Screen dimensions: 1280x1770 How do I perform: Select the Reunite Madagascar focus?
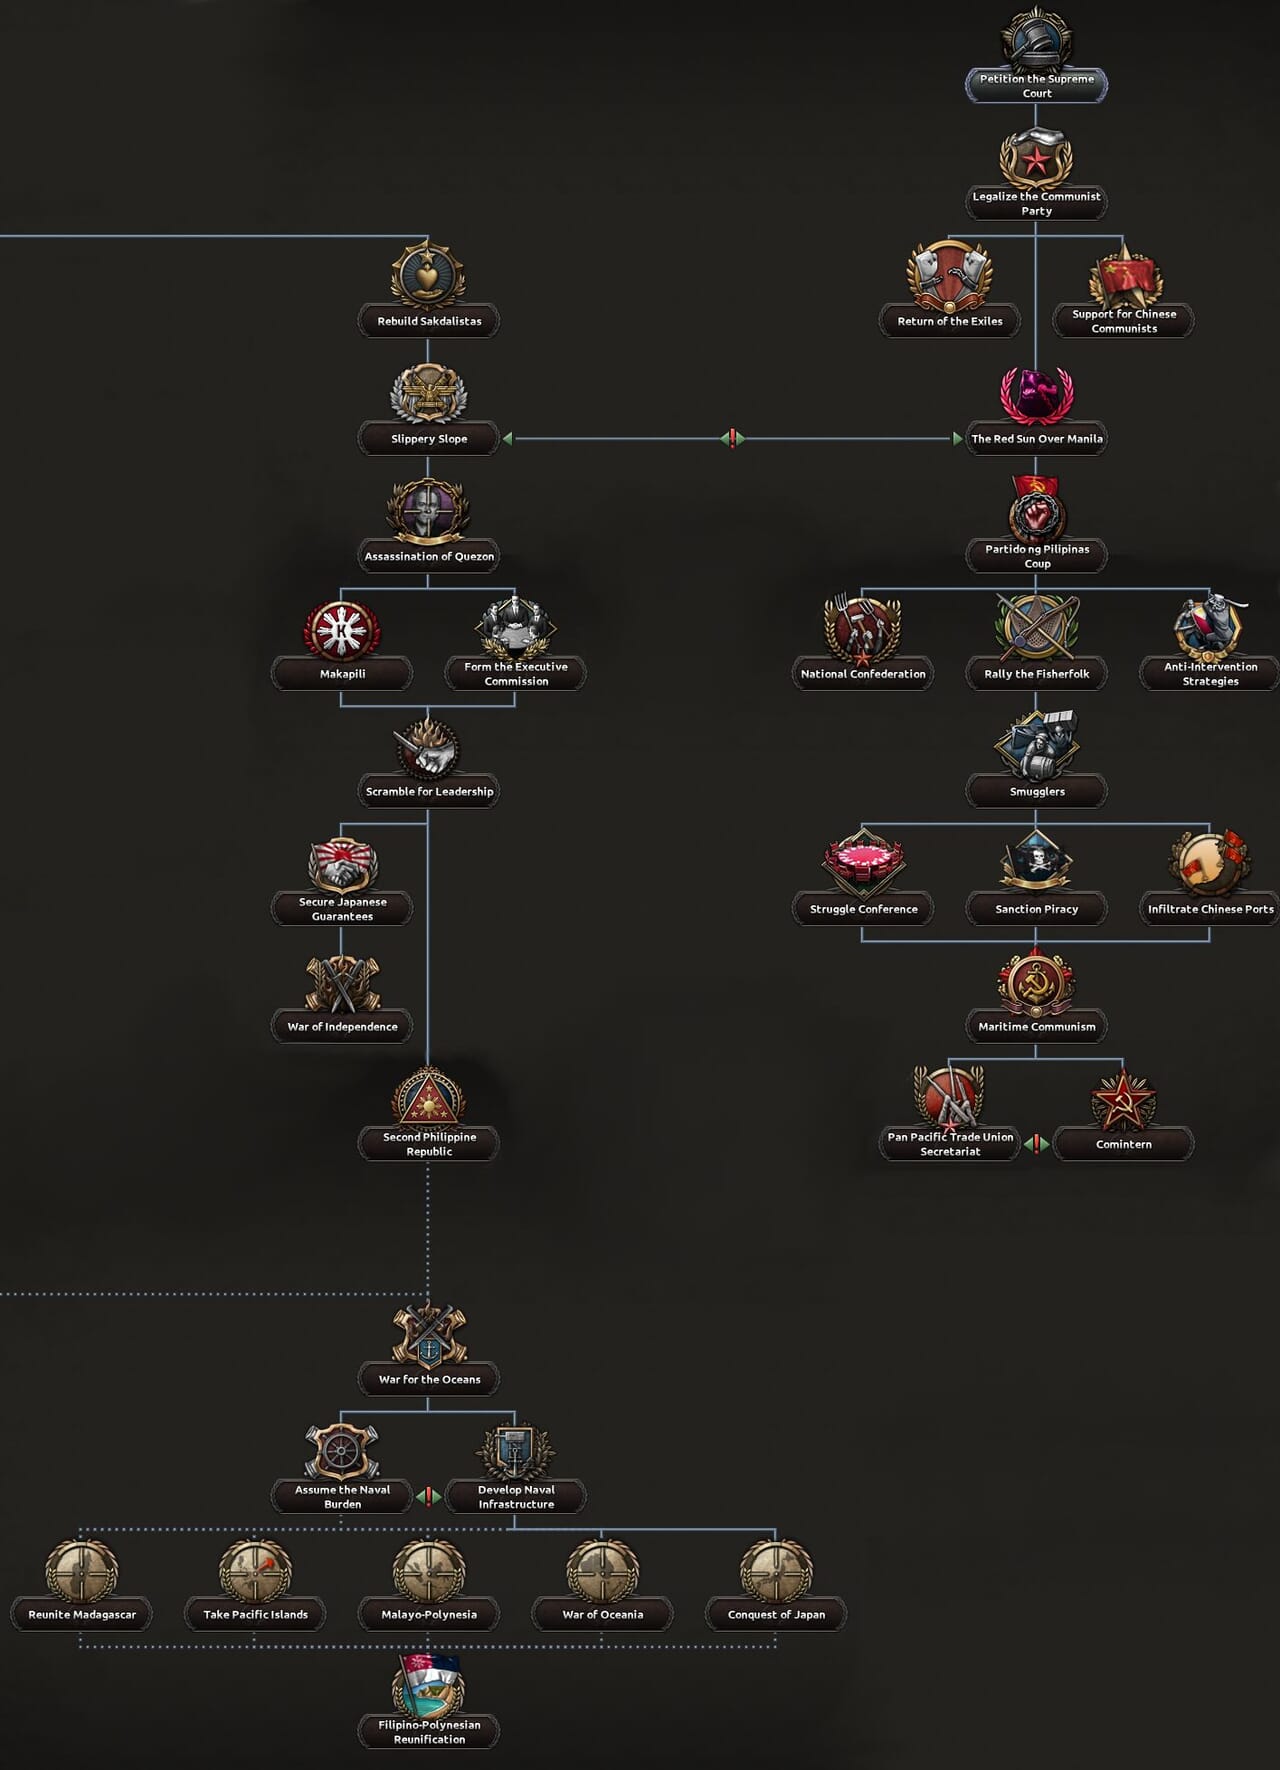click(82, 1586)
